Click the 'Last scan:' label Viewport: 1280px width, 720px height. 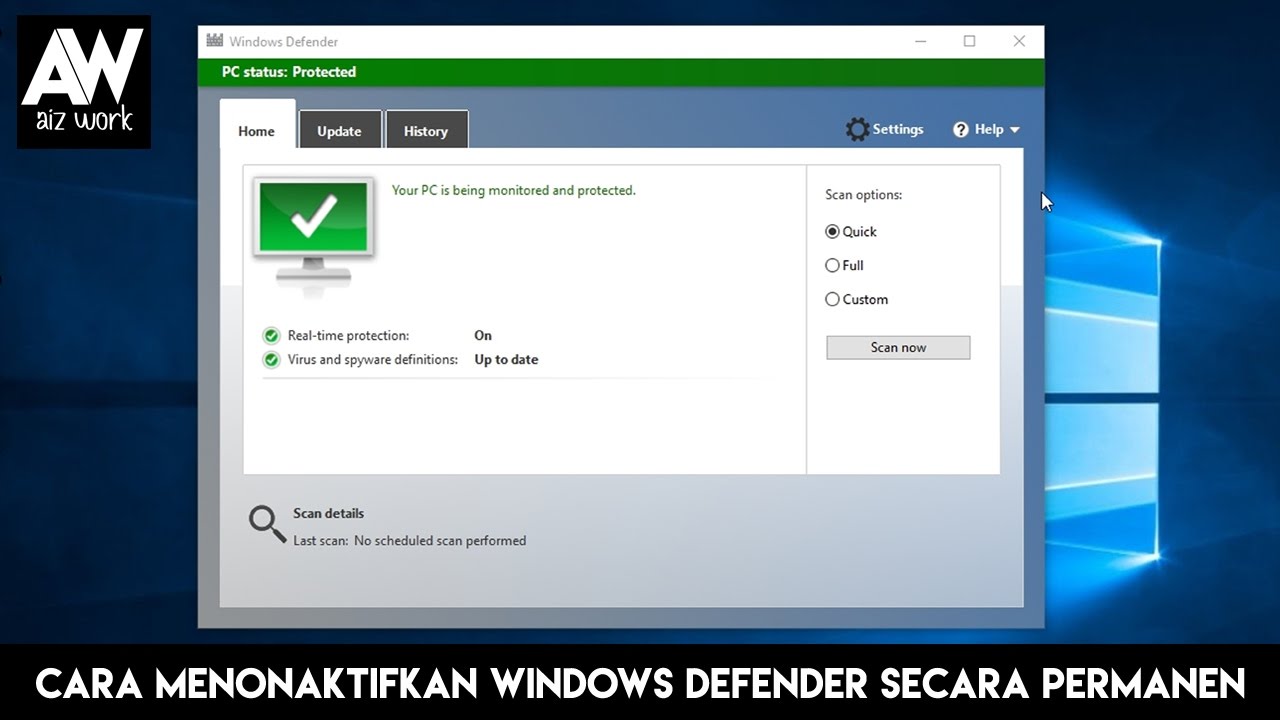coord(321,541)
